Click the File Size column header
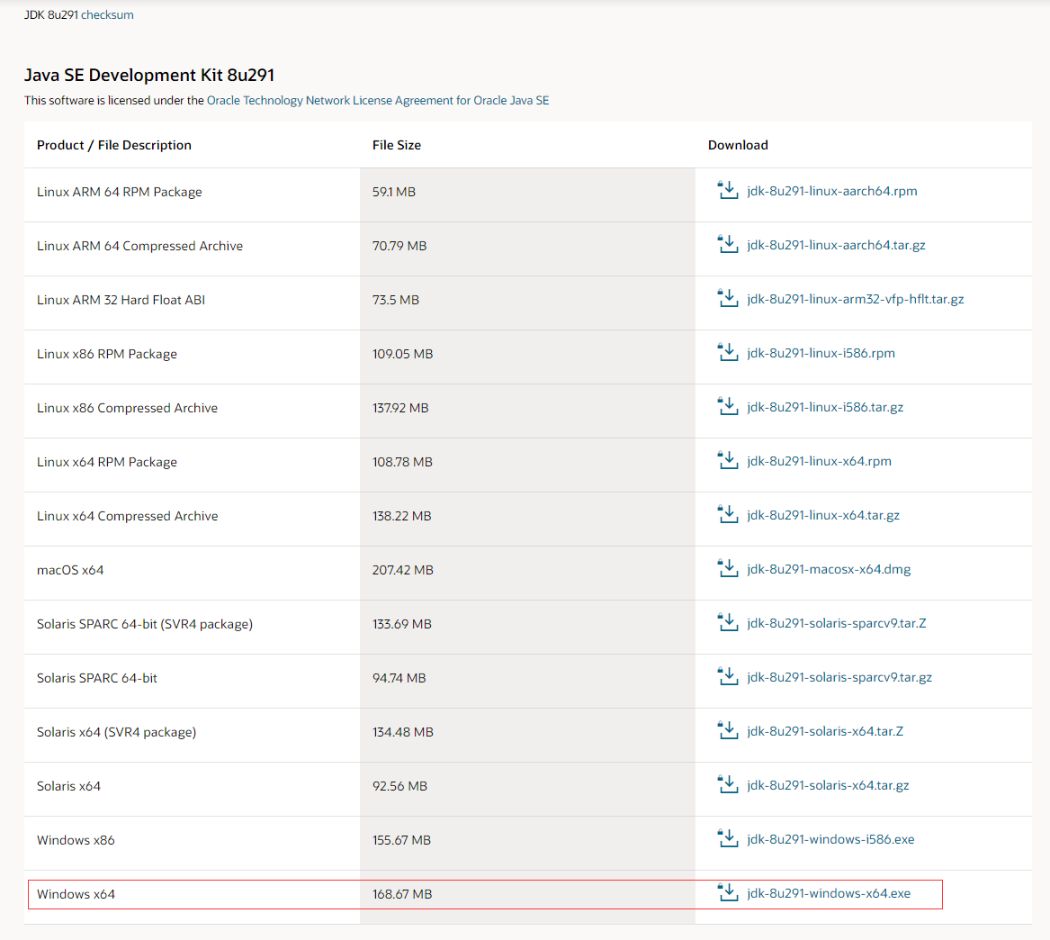 tap(396, 145)
